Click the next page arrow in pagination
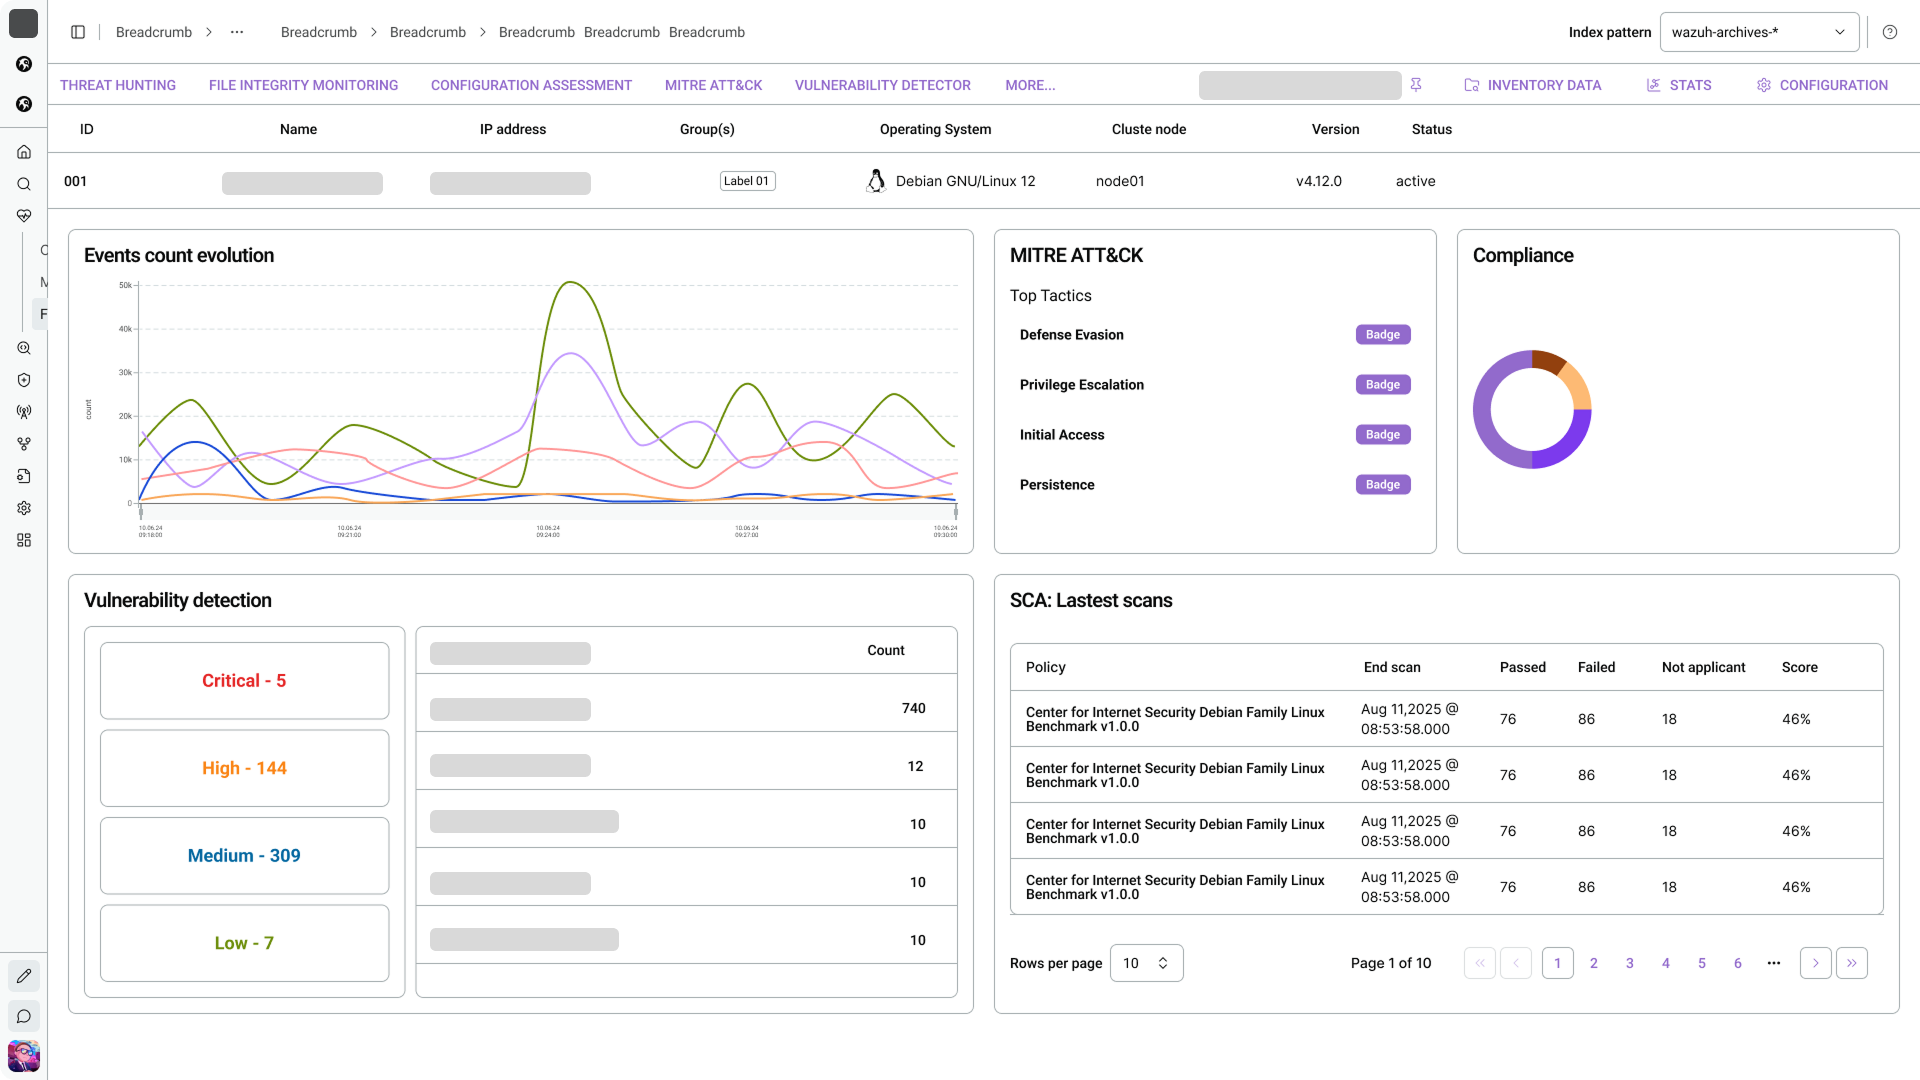Image resolution: width=1920 pixels, height=1080 pixels. coord(1816,963)
